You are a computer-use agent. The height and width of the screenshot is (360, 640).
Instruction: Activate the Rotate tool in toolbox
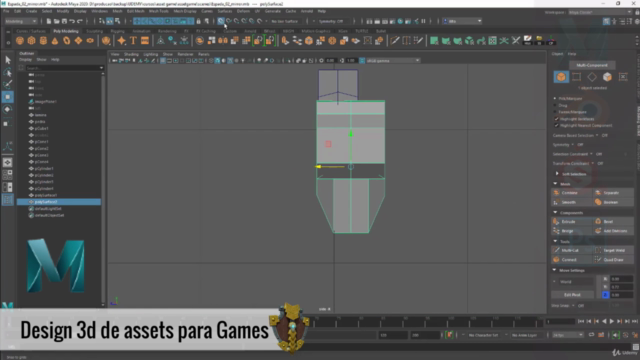[7, 109]
